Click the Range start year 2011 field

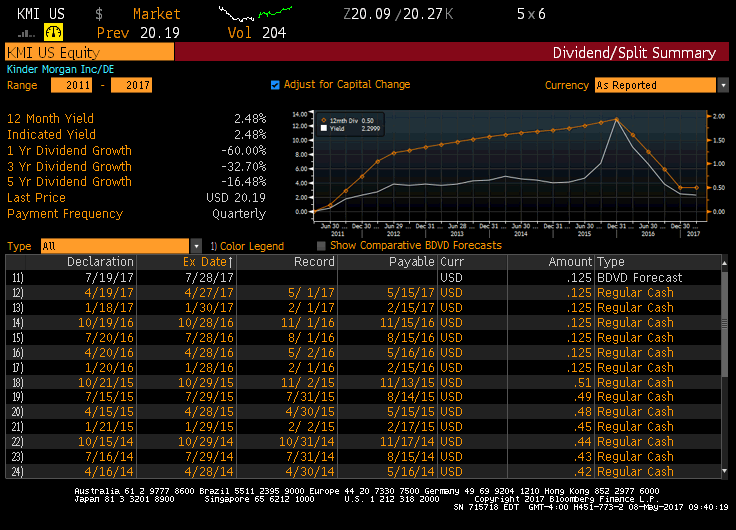point(71,85)
